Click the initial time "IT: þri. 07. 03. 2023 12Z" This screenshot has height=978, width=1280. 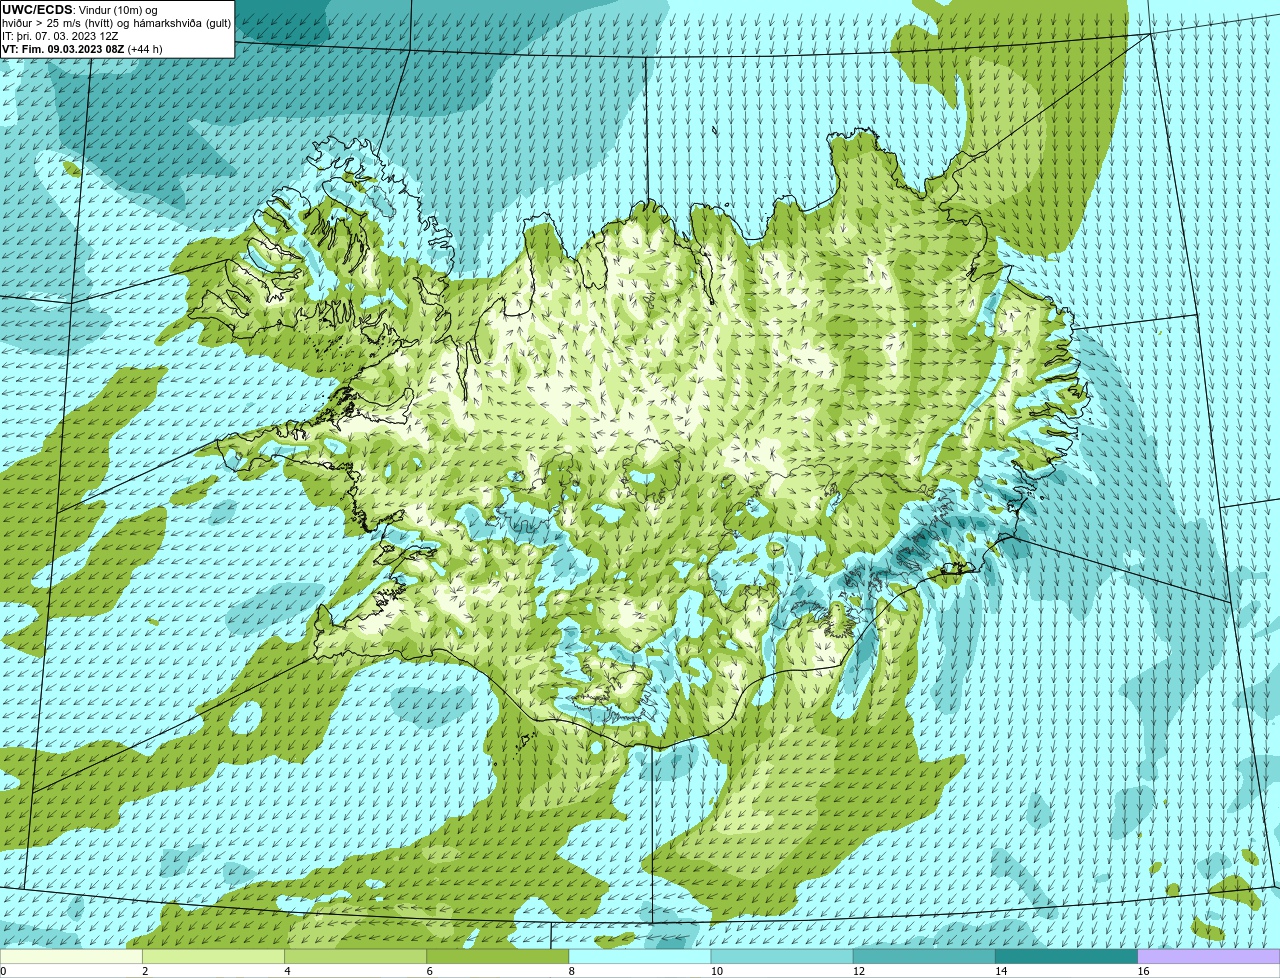[x=62, y=36]
